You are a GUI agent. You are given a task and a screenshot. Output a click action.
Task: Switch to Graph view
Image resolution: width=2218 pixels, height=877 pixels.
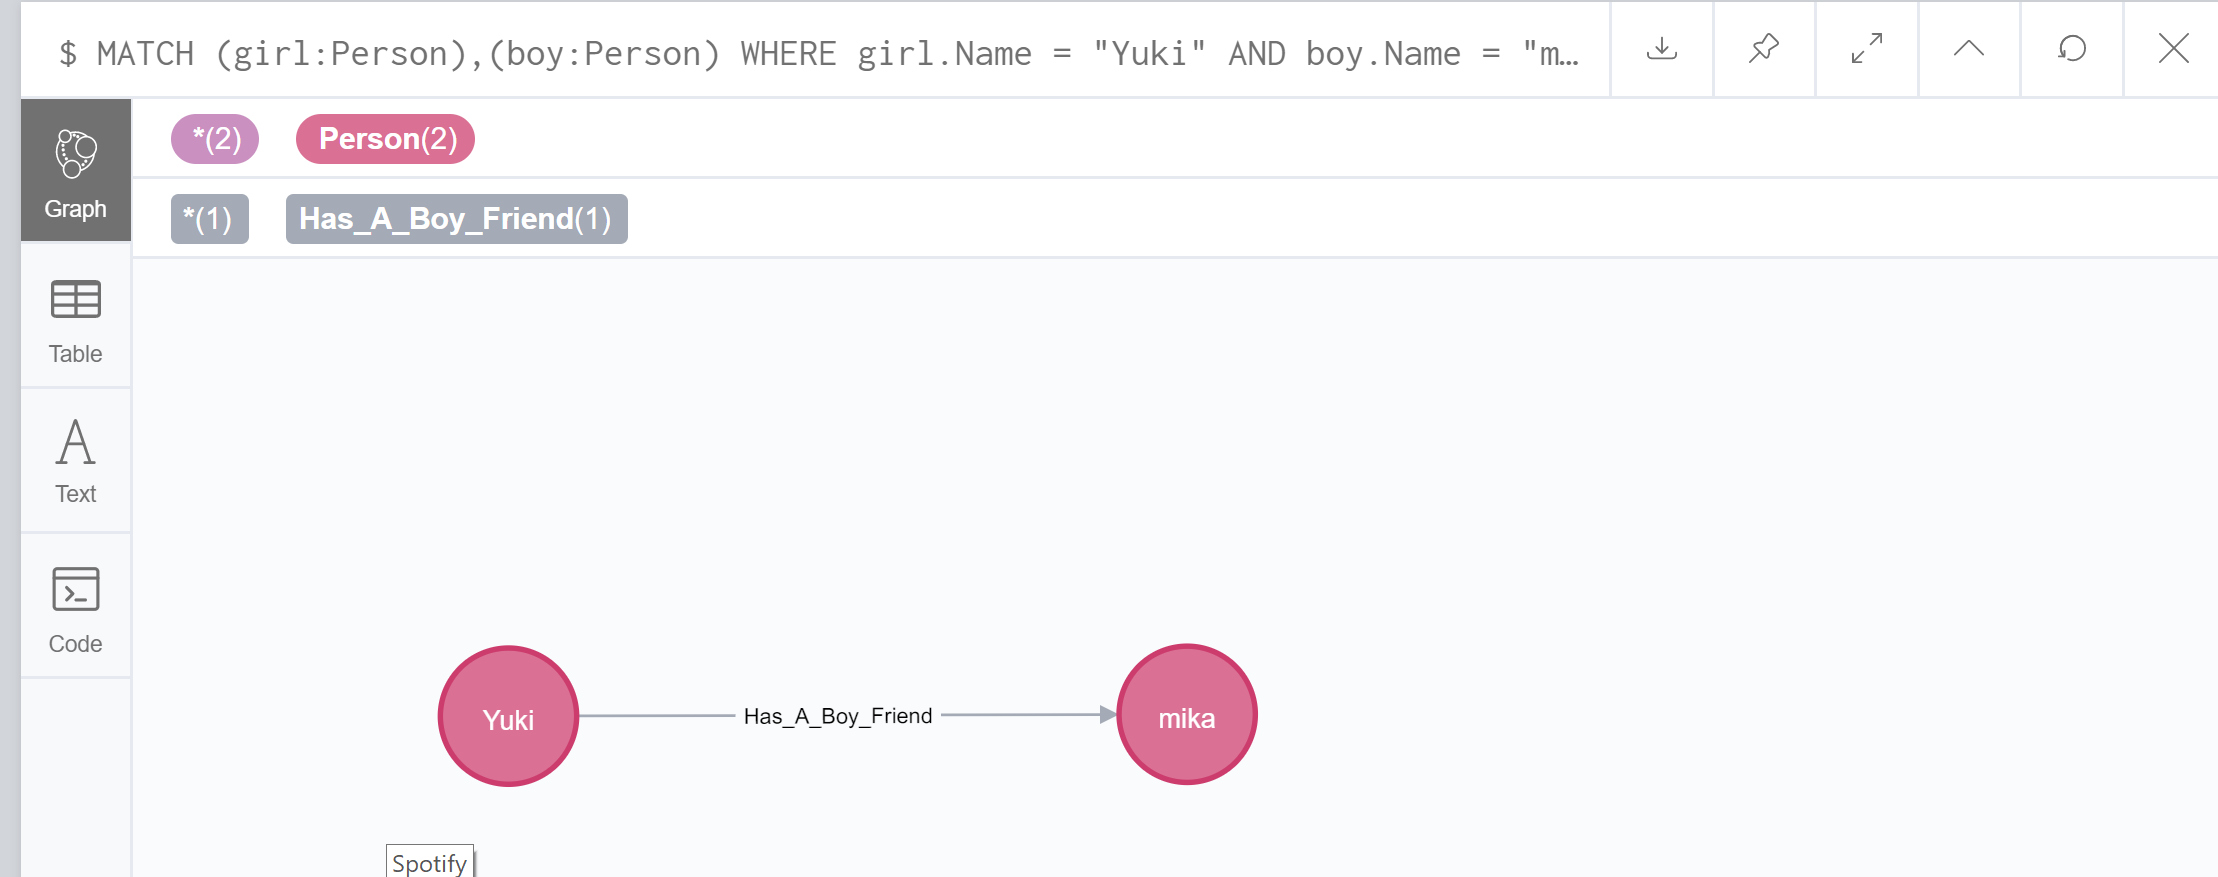76,171
